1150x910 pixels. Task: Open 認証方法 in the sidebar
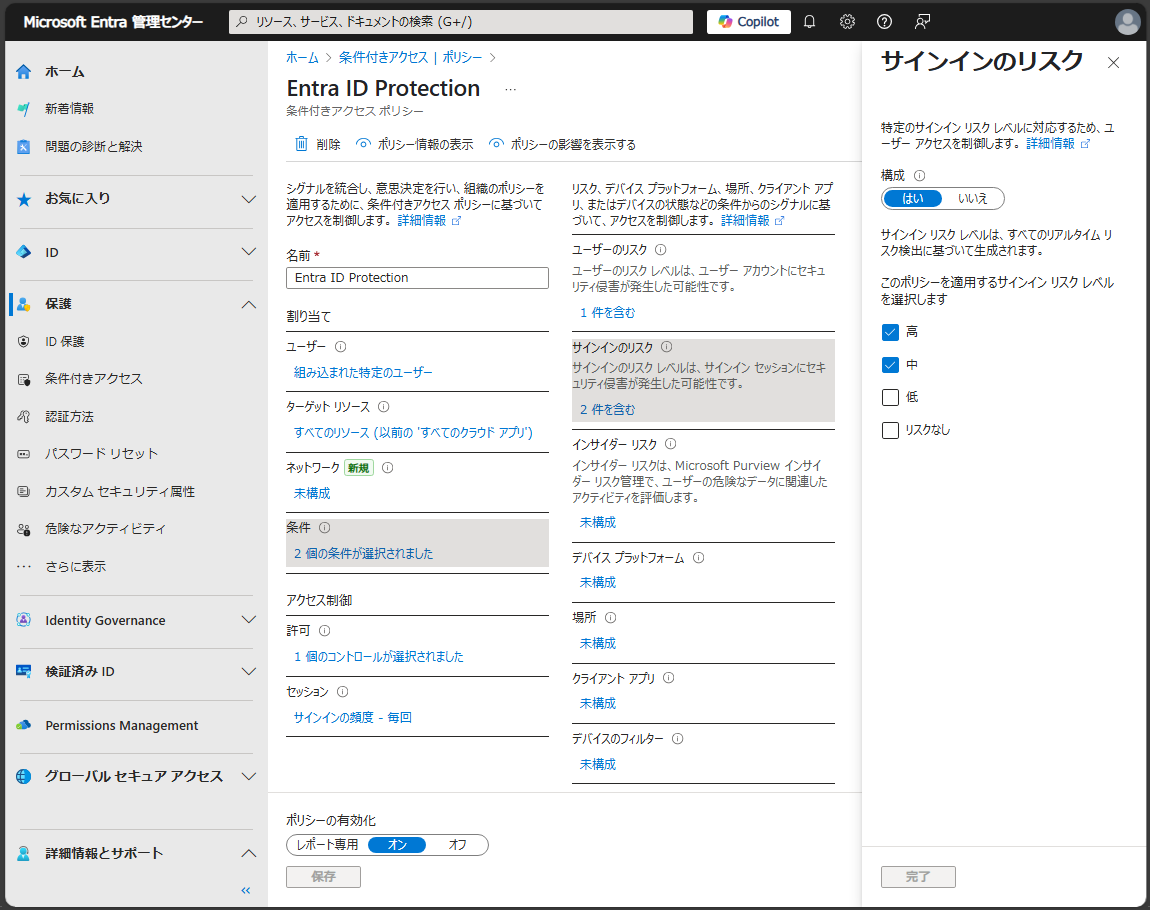pos(70,417)
